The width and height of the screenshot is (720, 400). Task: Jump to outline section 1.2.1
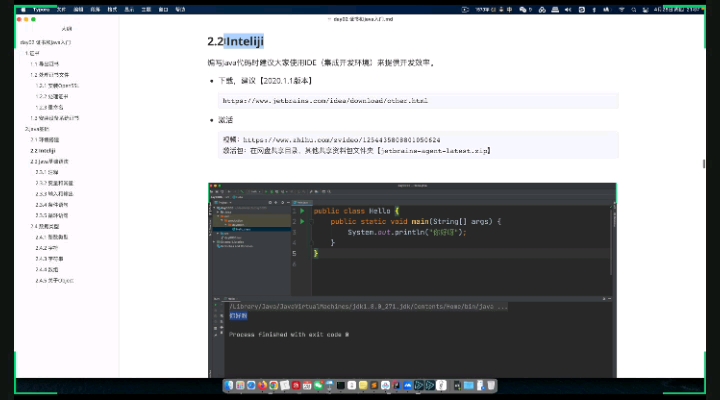coord(57,85)
